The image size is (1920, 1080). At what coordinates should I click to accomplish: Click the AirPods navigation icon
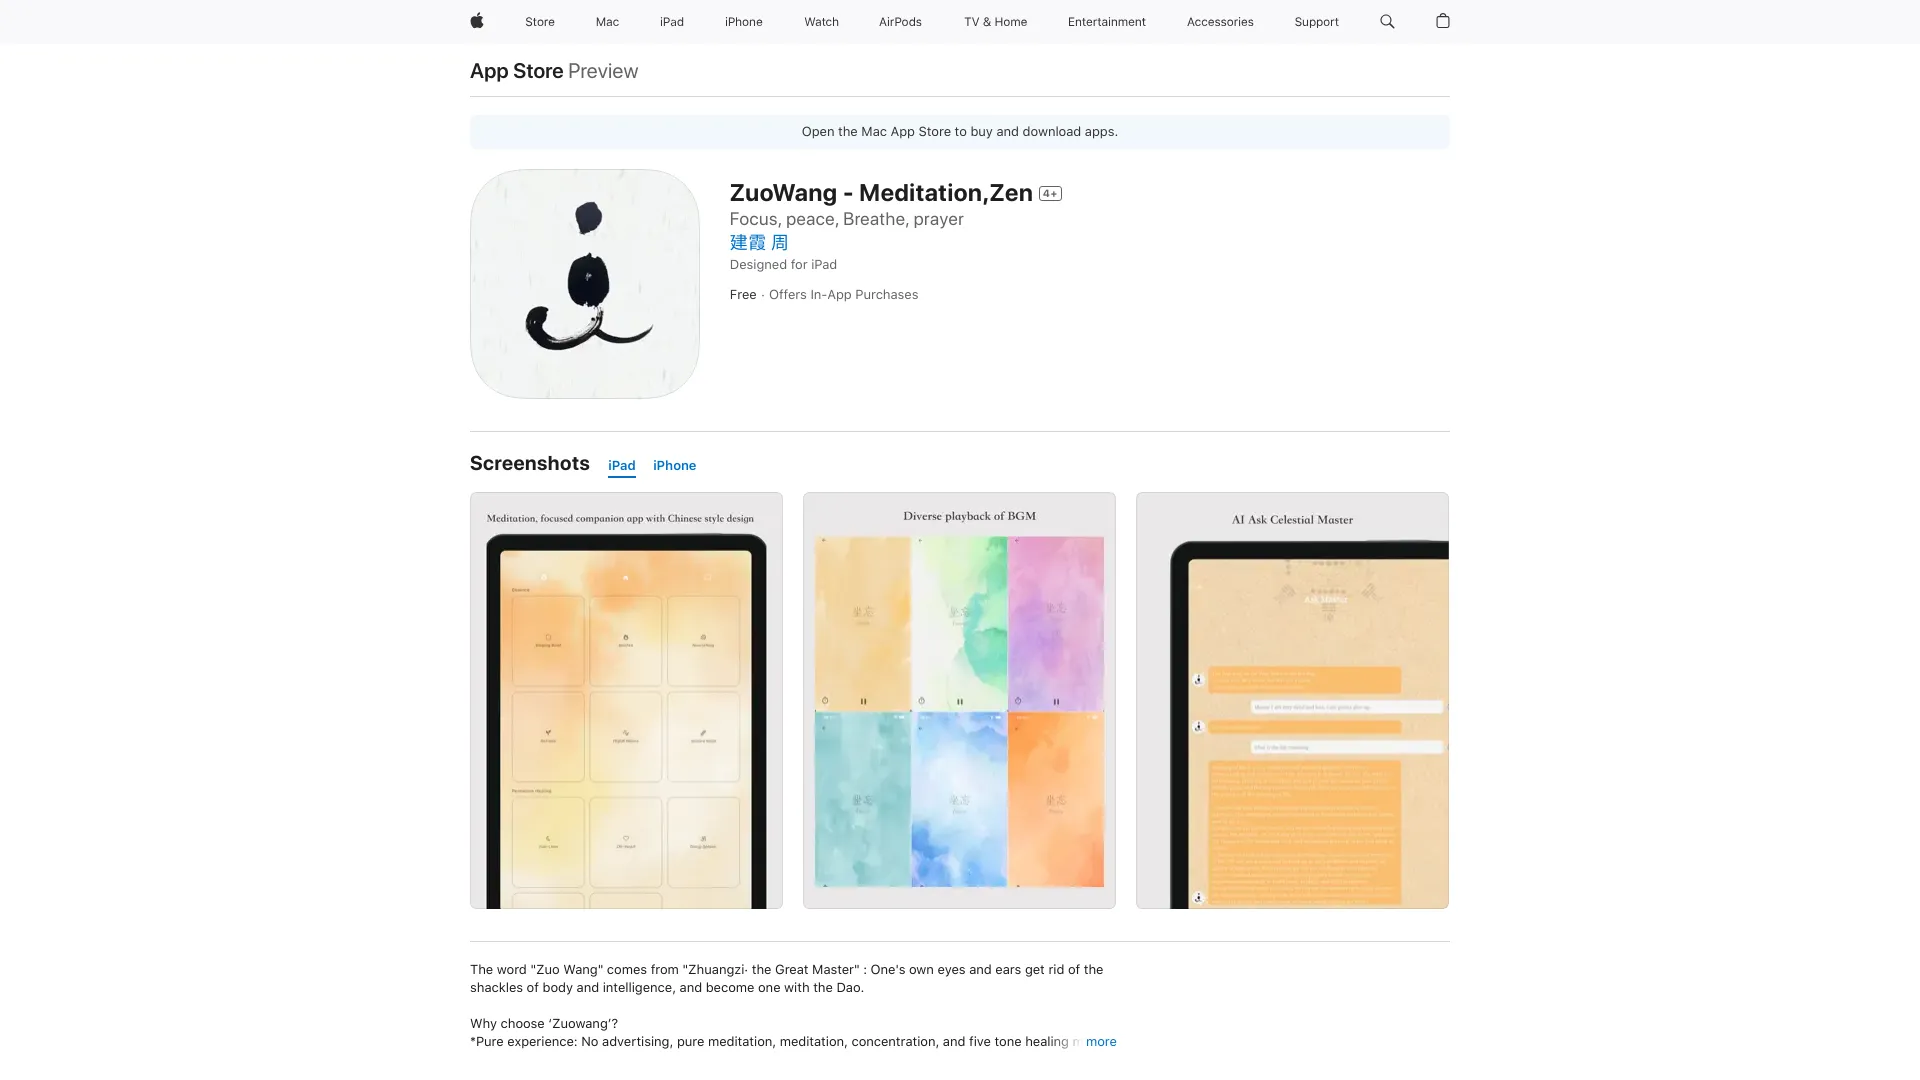(901, 21)
